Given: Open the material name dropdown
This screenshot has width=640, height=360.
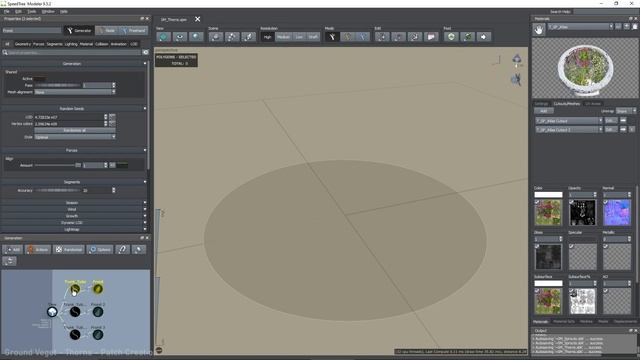Looking at the screenshot, I should pos(580,27).
